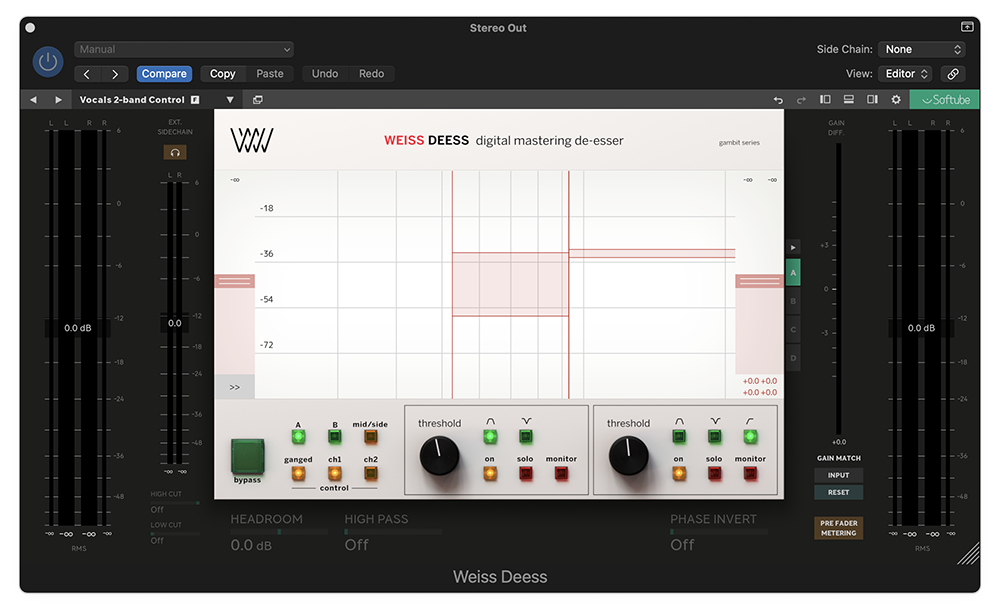Expand the A/B/C/D snapshot arrow

(x=793, y=247)
